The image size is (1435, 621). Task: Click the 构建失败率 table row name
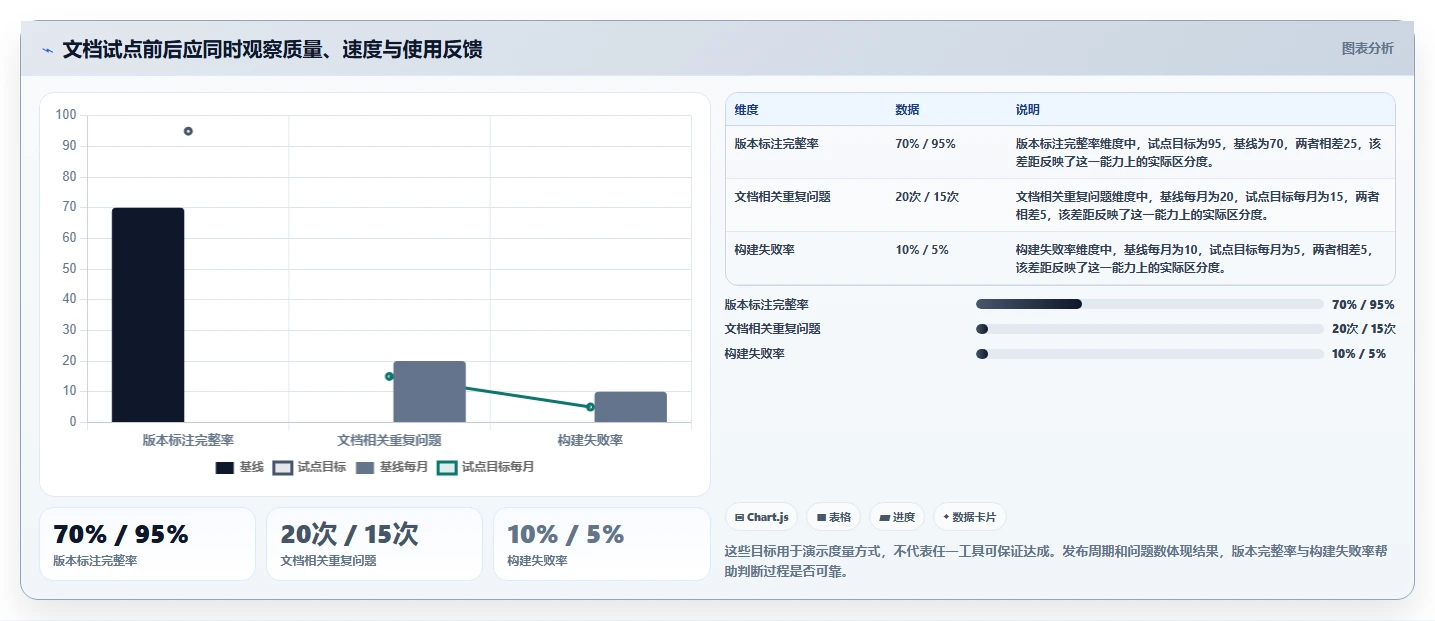pos(765,250)
